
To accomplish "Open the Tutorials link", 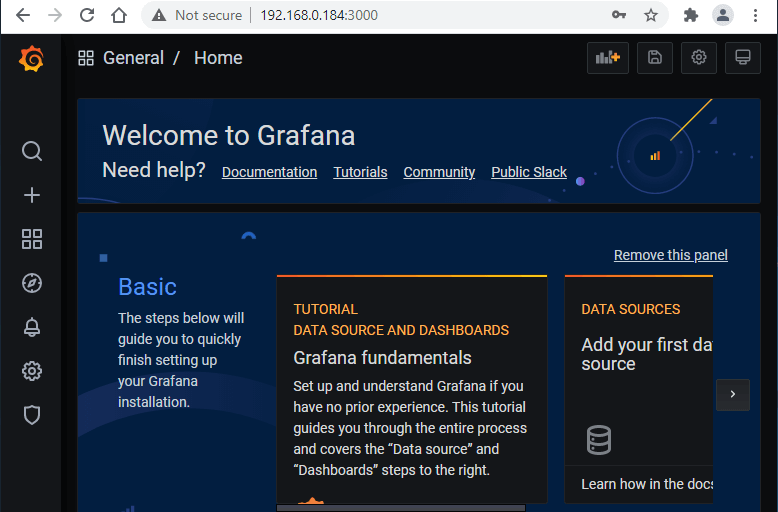I will click(x=360, y=172).
